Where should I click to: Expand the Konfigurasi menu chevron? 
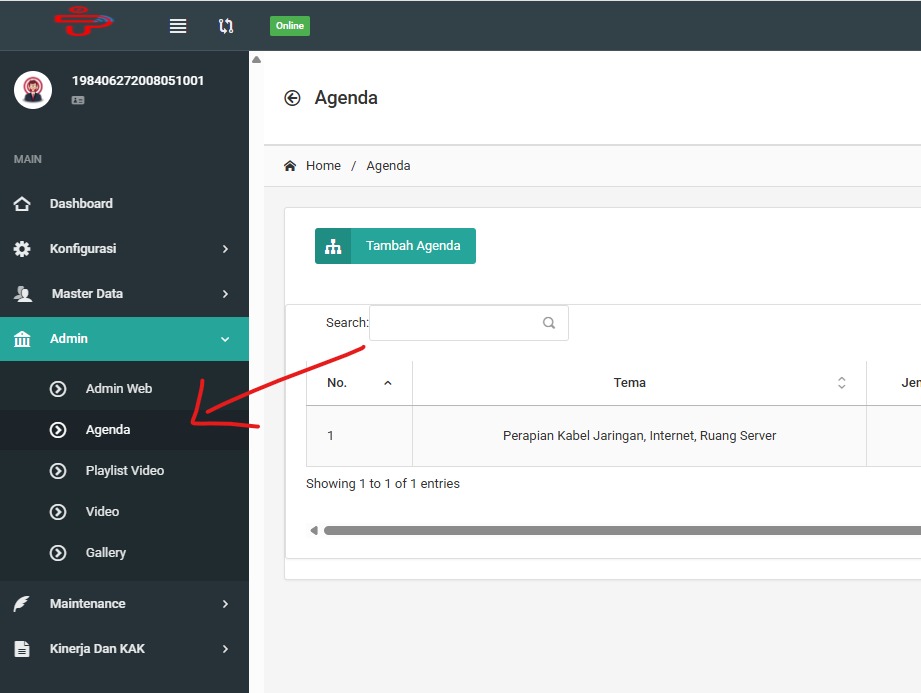tap(225, 249)
